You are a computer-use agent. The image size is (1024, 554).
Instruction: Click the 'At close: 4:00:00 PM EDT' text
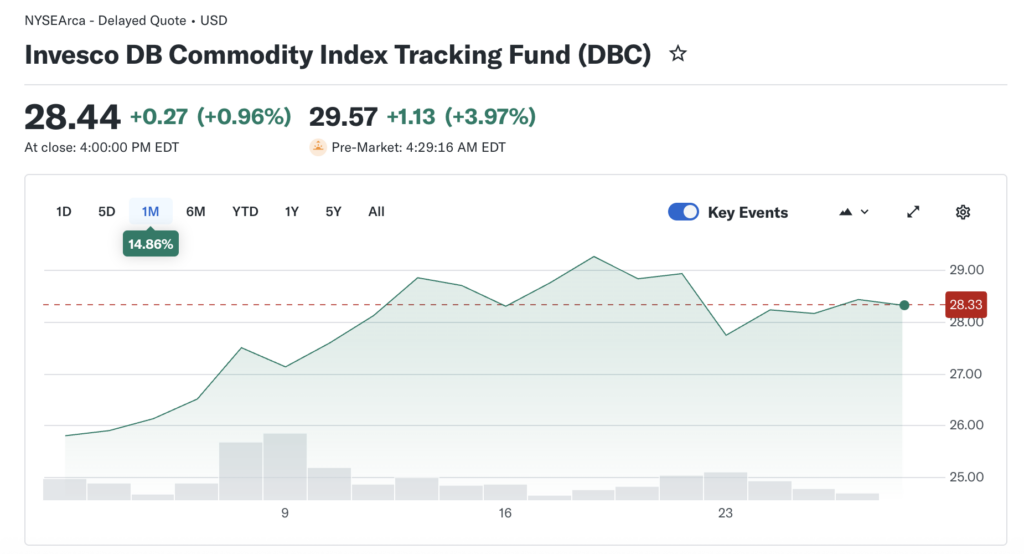pos(101,148)
